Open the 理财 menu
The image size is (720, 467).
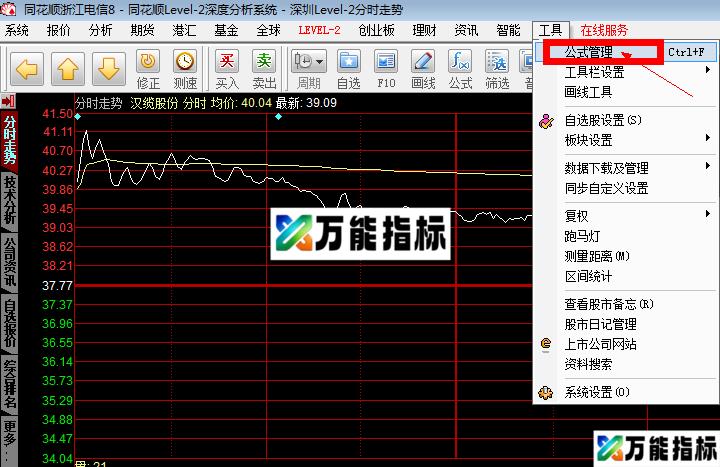(x=424, y=31)
